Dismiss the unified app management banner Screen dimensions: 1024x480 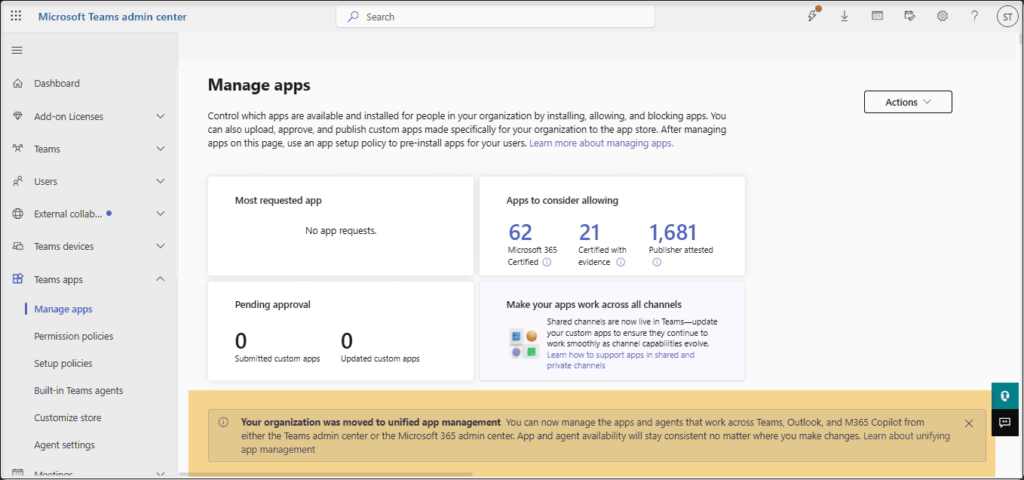(x=968, y=423)
